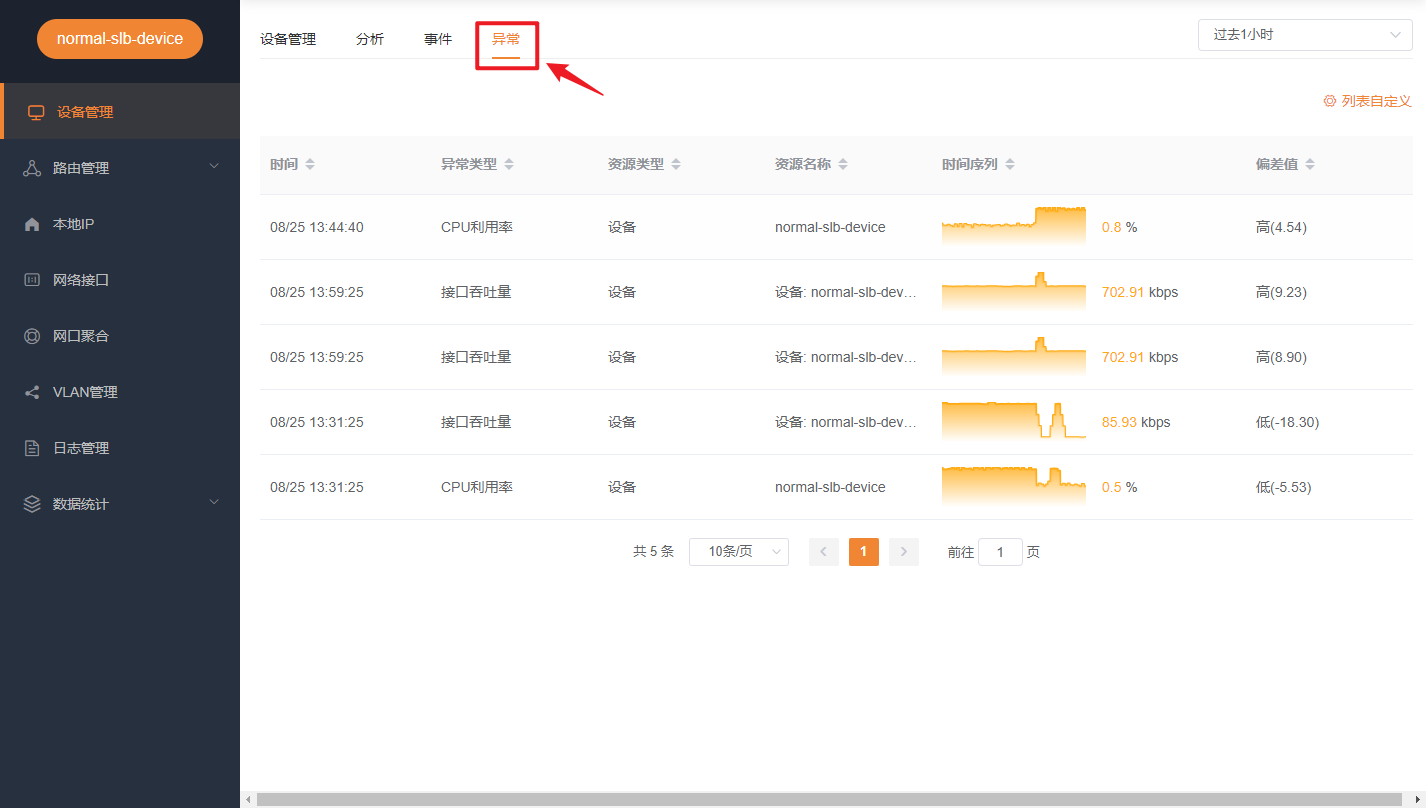Viewport: 1426px width, 808px height.
Task: Switch to the 事件 tab
Action: coord(437,39)
